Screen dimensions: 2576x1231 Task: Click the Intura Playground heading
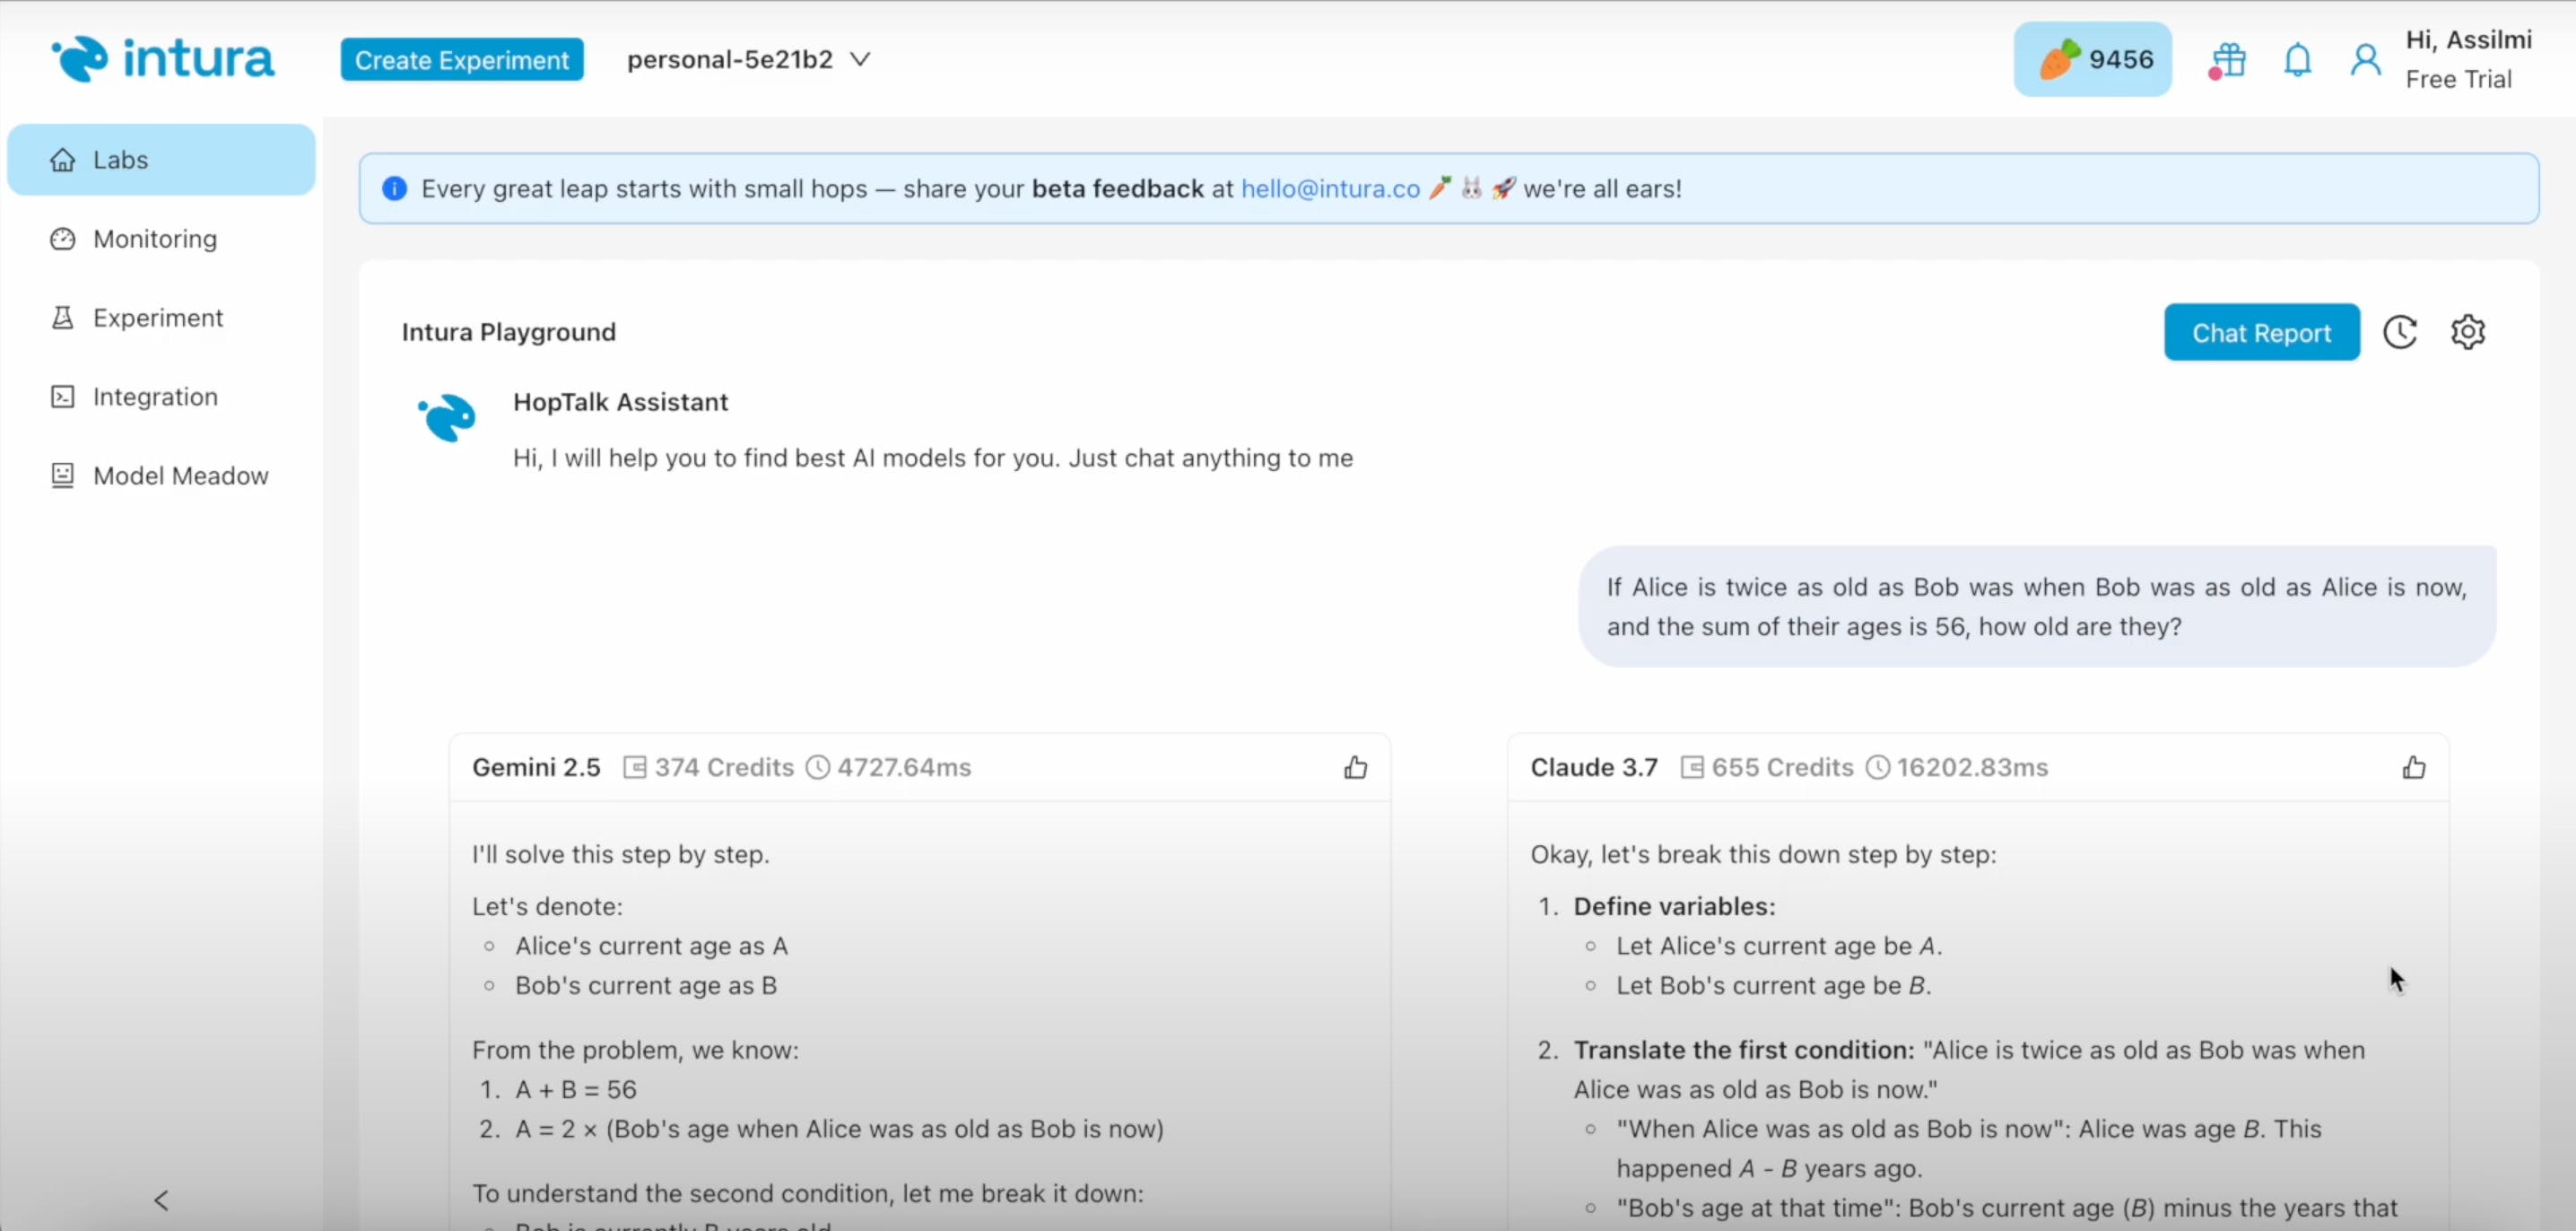pos(508,332)
